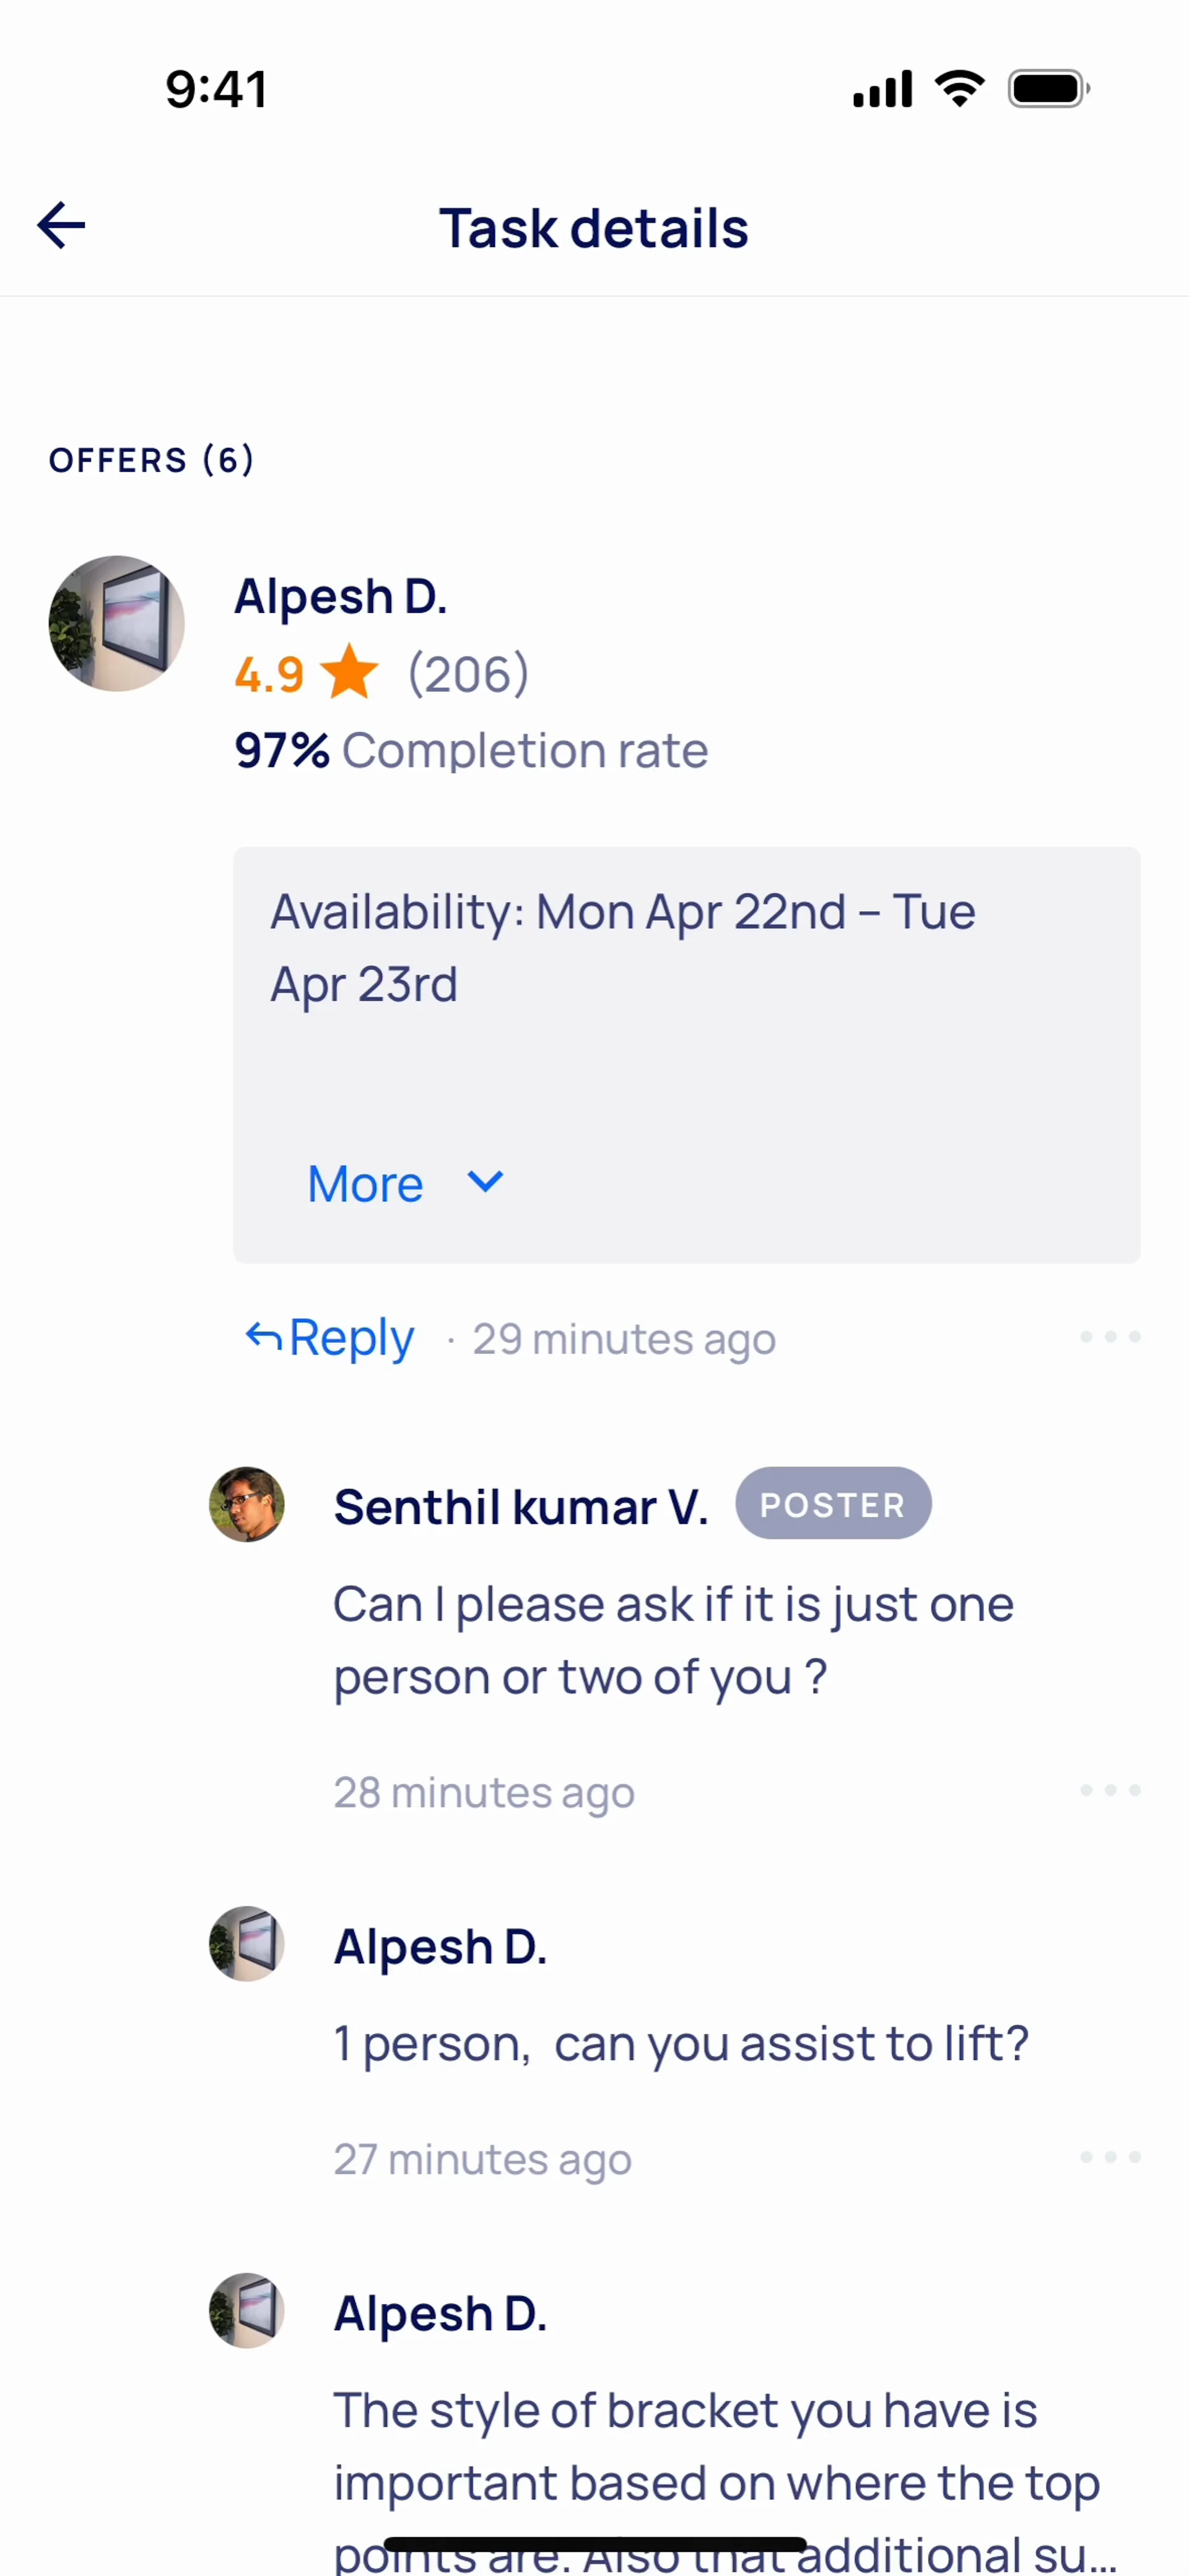Viewport: 1189px width, 2576px height.
Task: Open options menu for 29 minutes ago offer
Action: (x=1110, y=1337)
